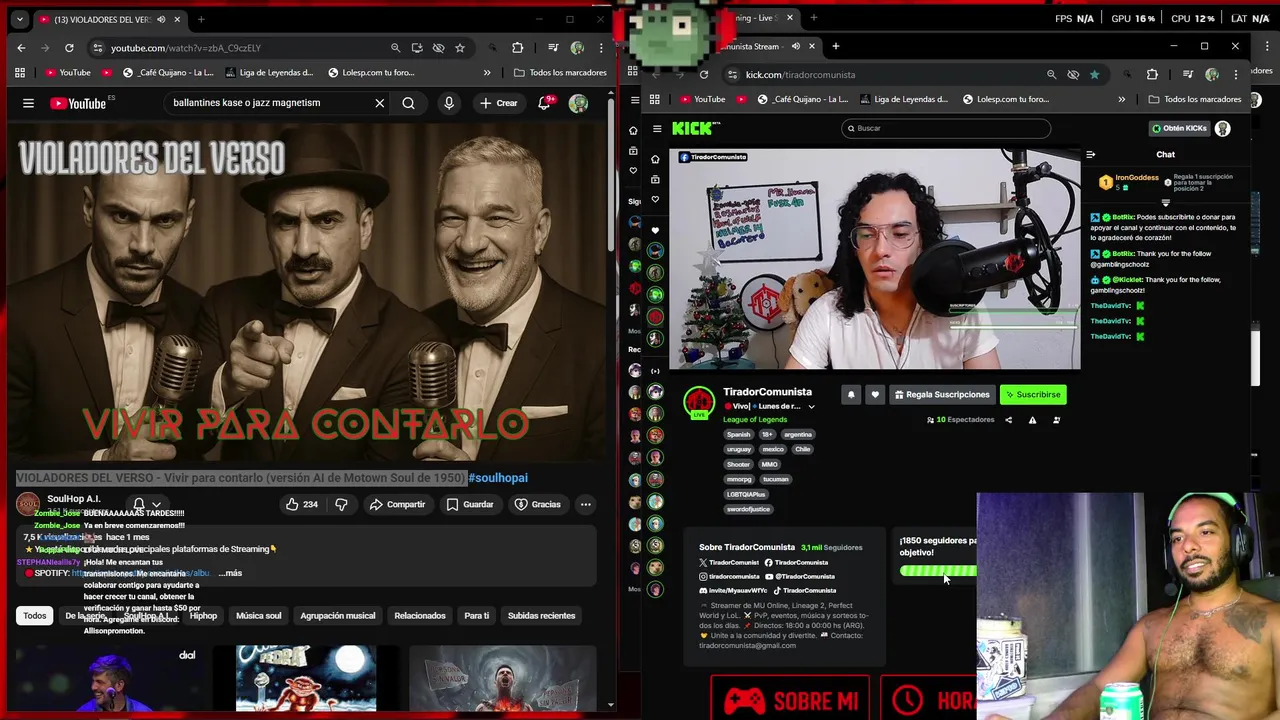The width and height of the screenshot is (1280, 720).
Task: Select the Hiphop filter chip
Action: click(x=203, y=616)
